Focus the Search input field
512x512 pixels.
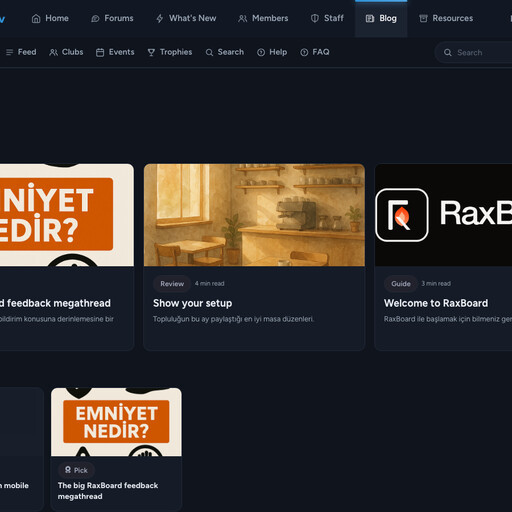[474, 53]
